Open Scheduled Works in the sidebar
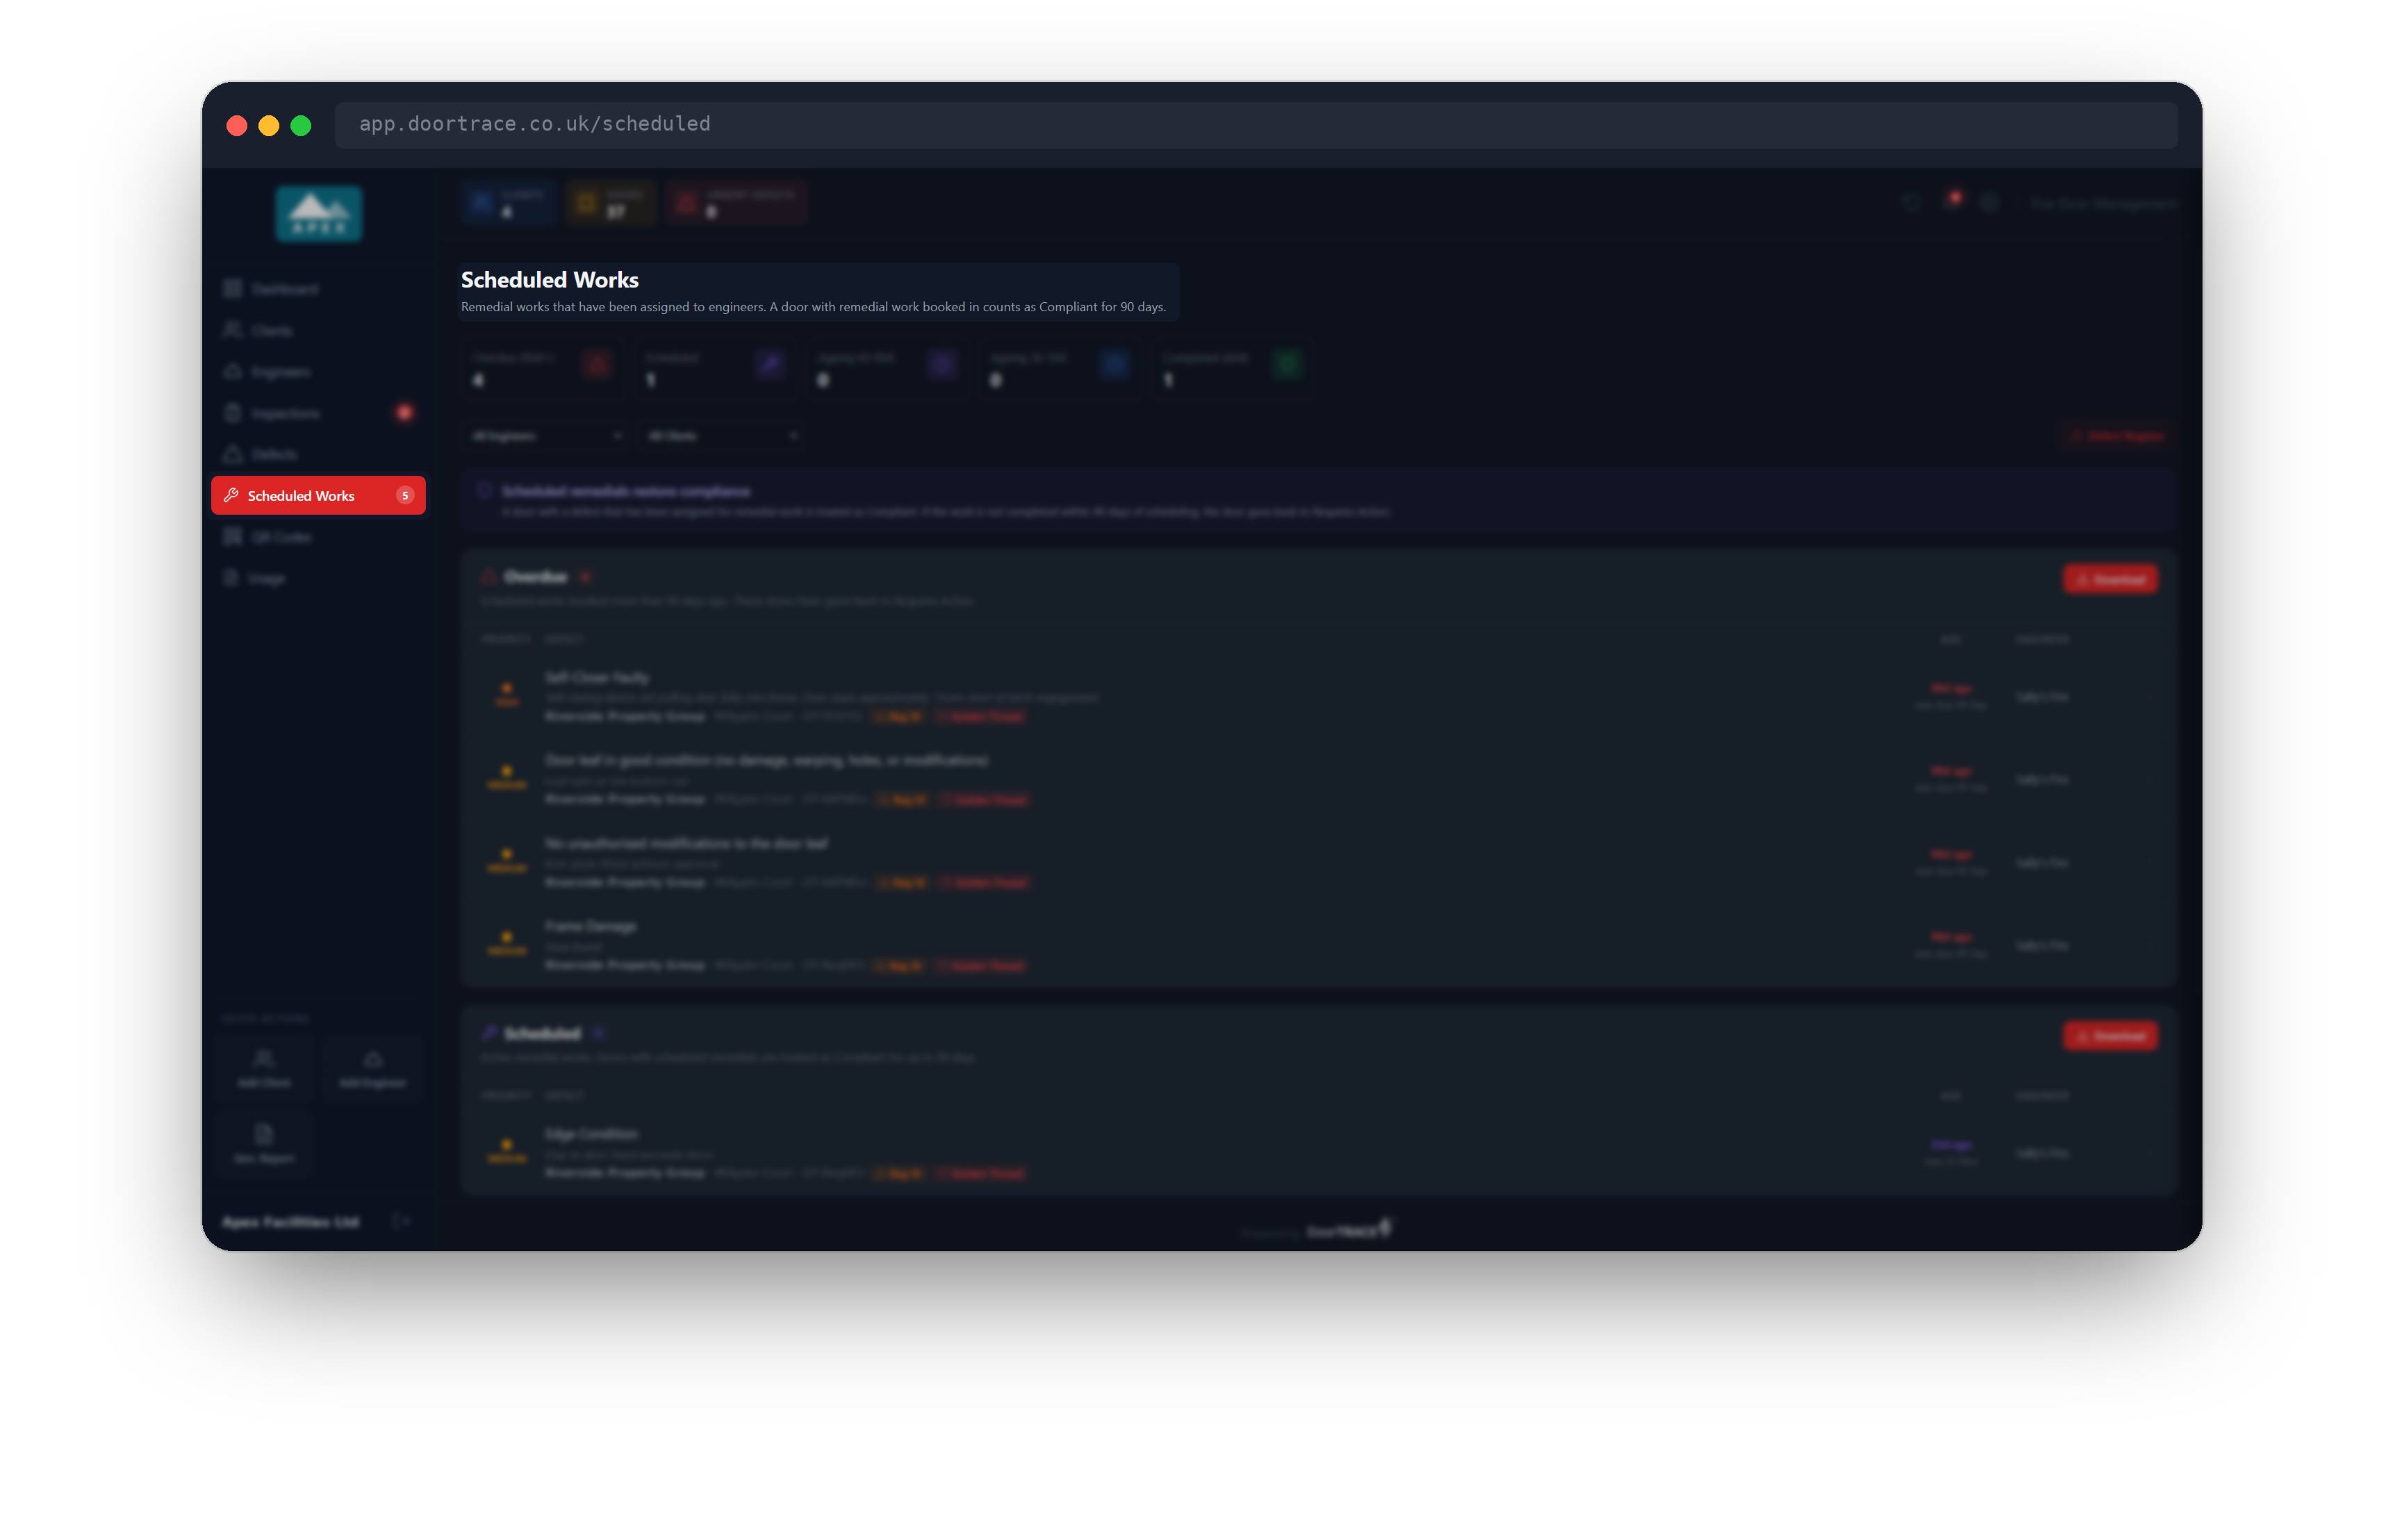2404x1540 pixels. [x=318, y=495]
